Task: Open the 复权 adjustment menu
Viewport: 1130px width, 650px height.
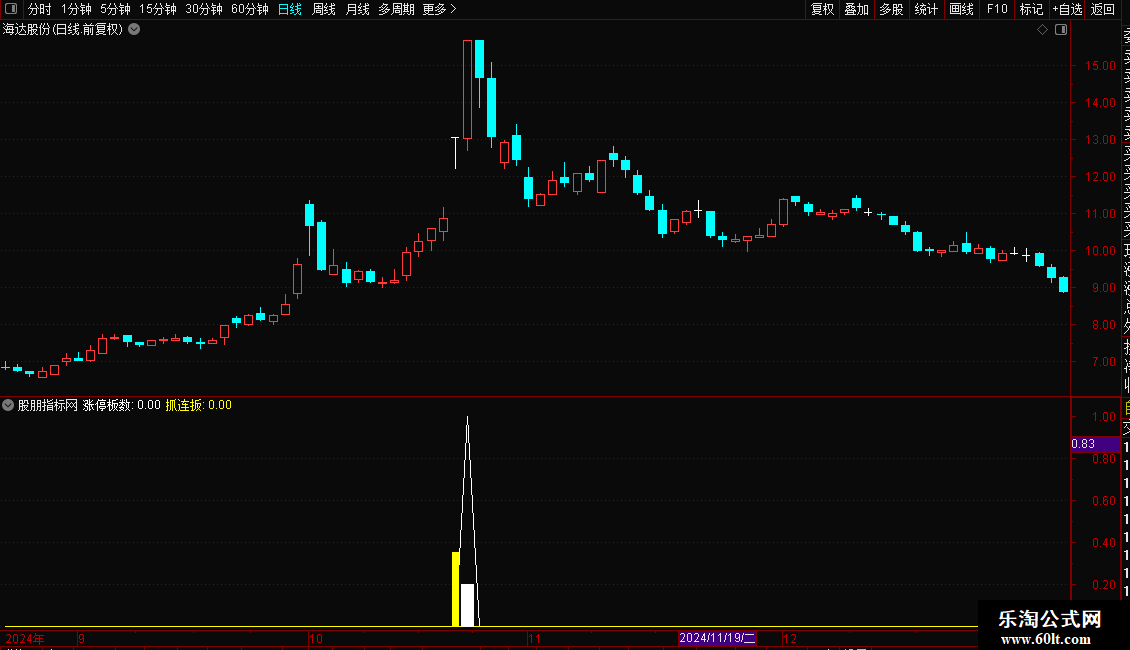Action: [x=822, y=9]
